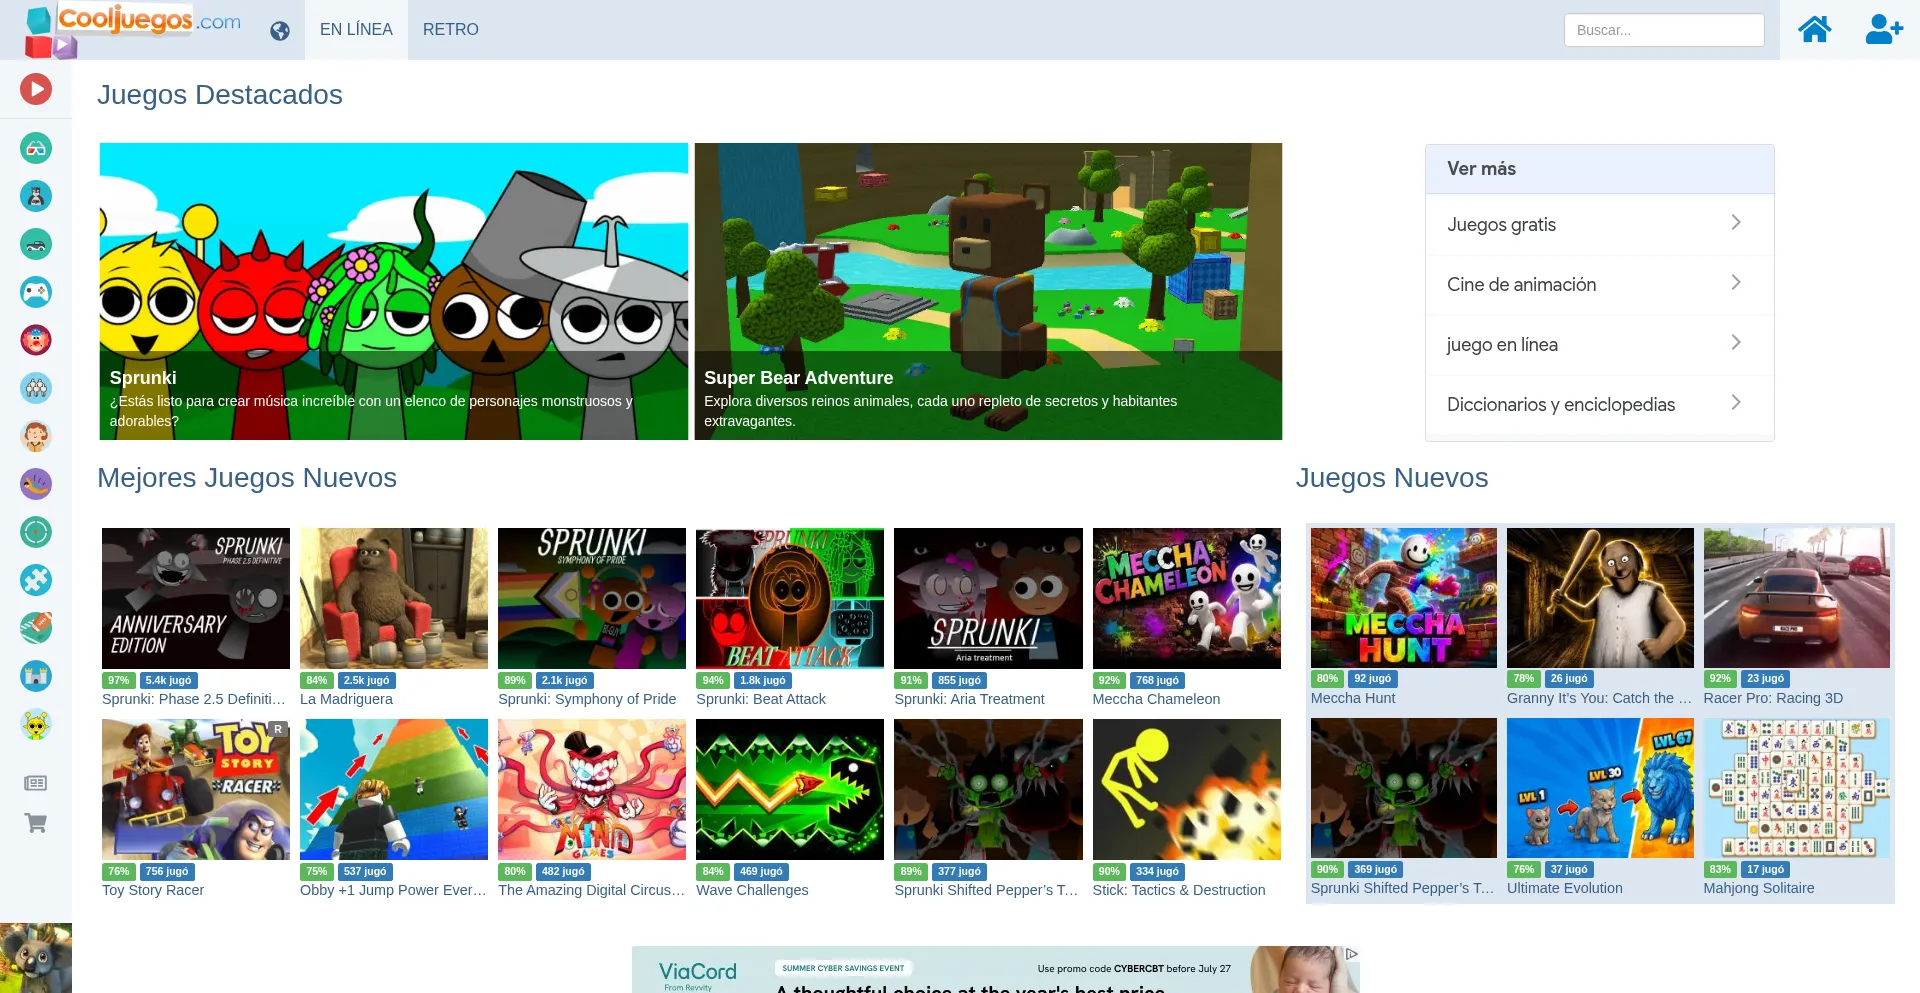Open the clown face category icon
This screenshot has width=1920, height=993.
[x=36, y=340]
